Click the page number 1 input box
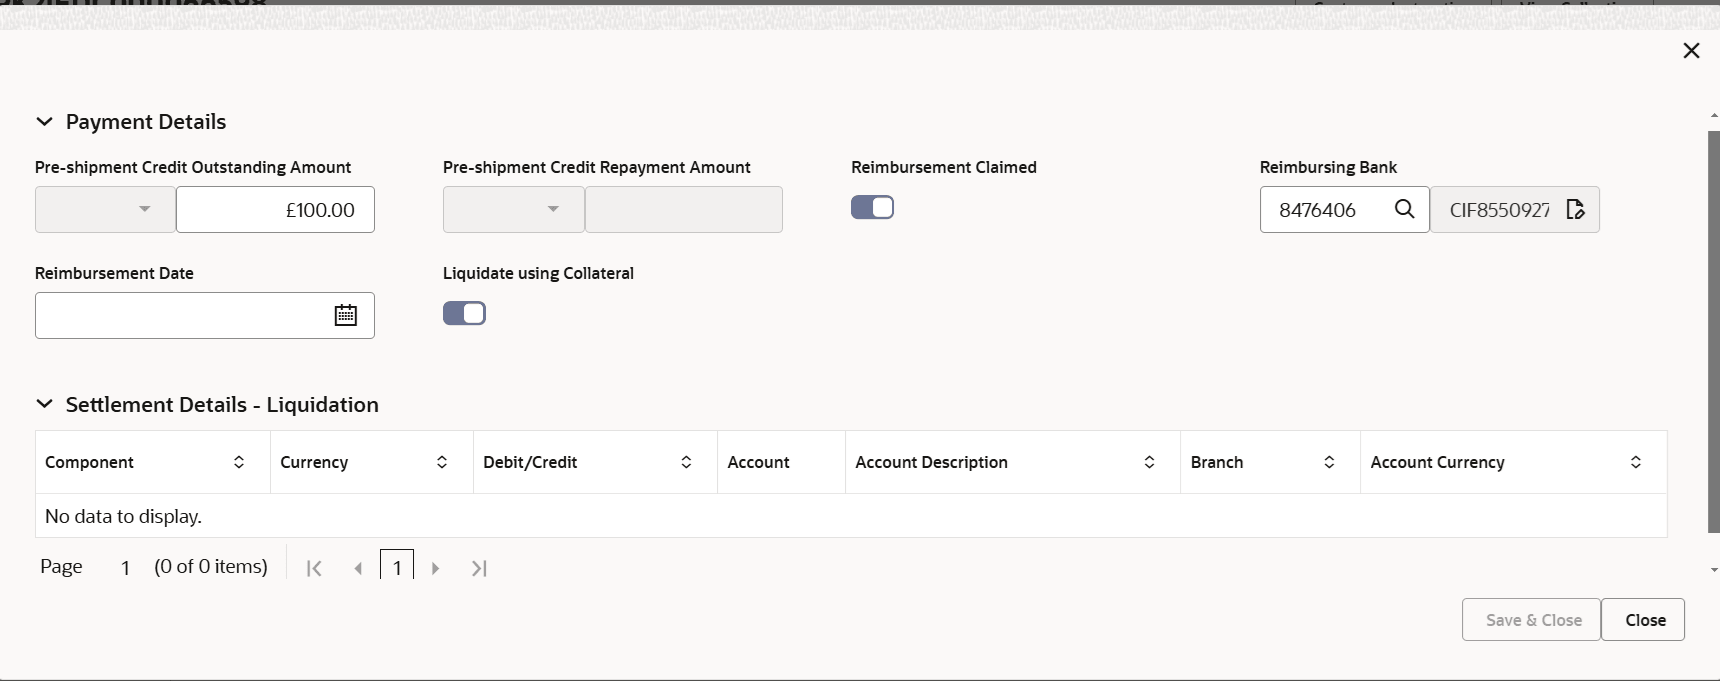Image resolution: width=1720 pixels, height=681 pixels. click(x=397, y=566)
